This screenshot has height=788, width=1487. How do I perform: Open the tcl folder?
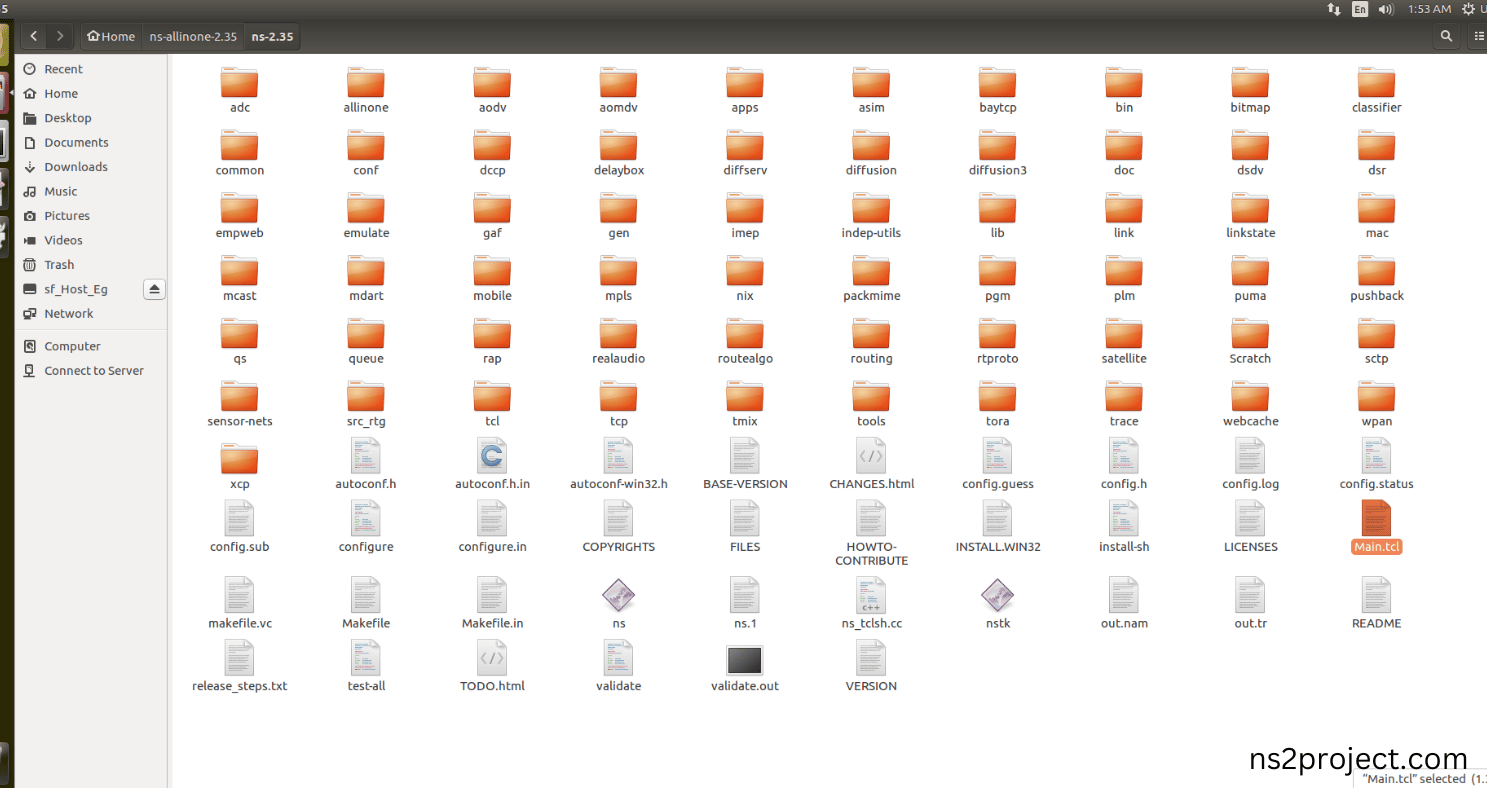(492, 398)
